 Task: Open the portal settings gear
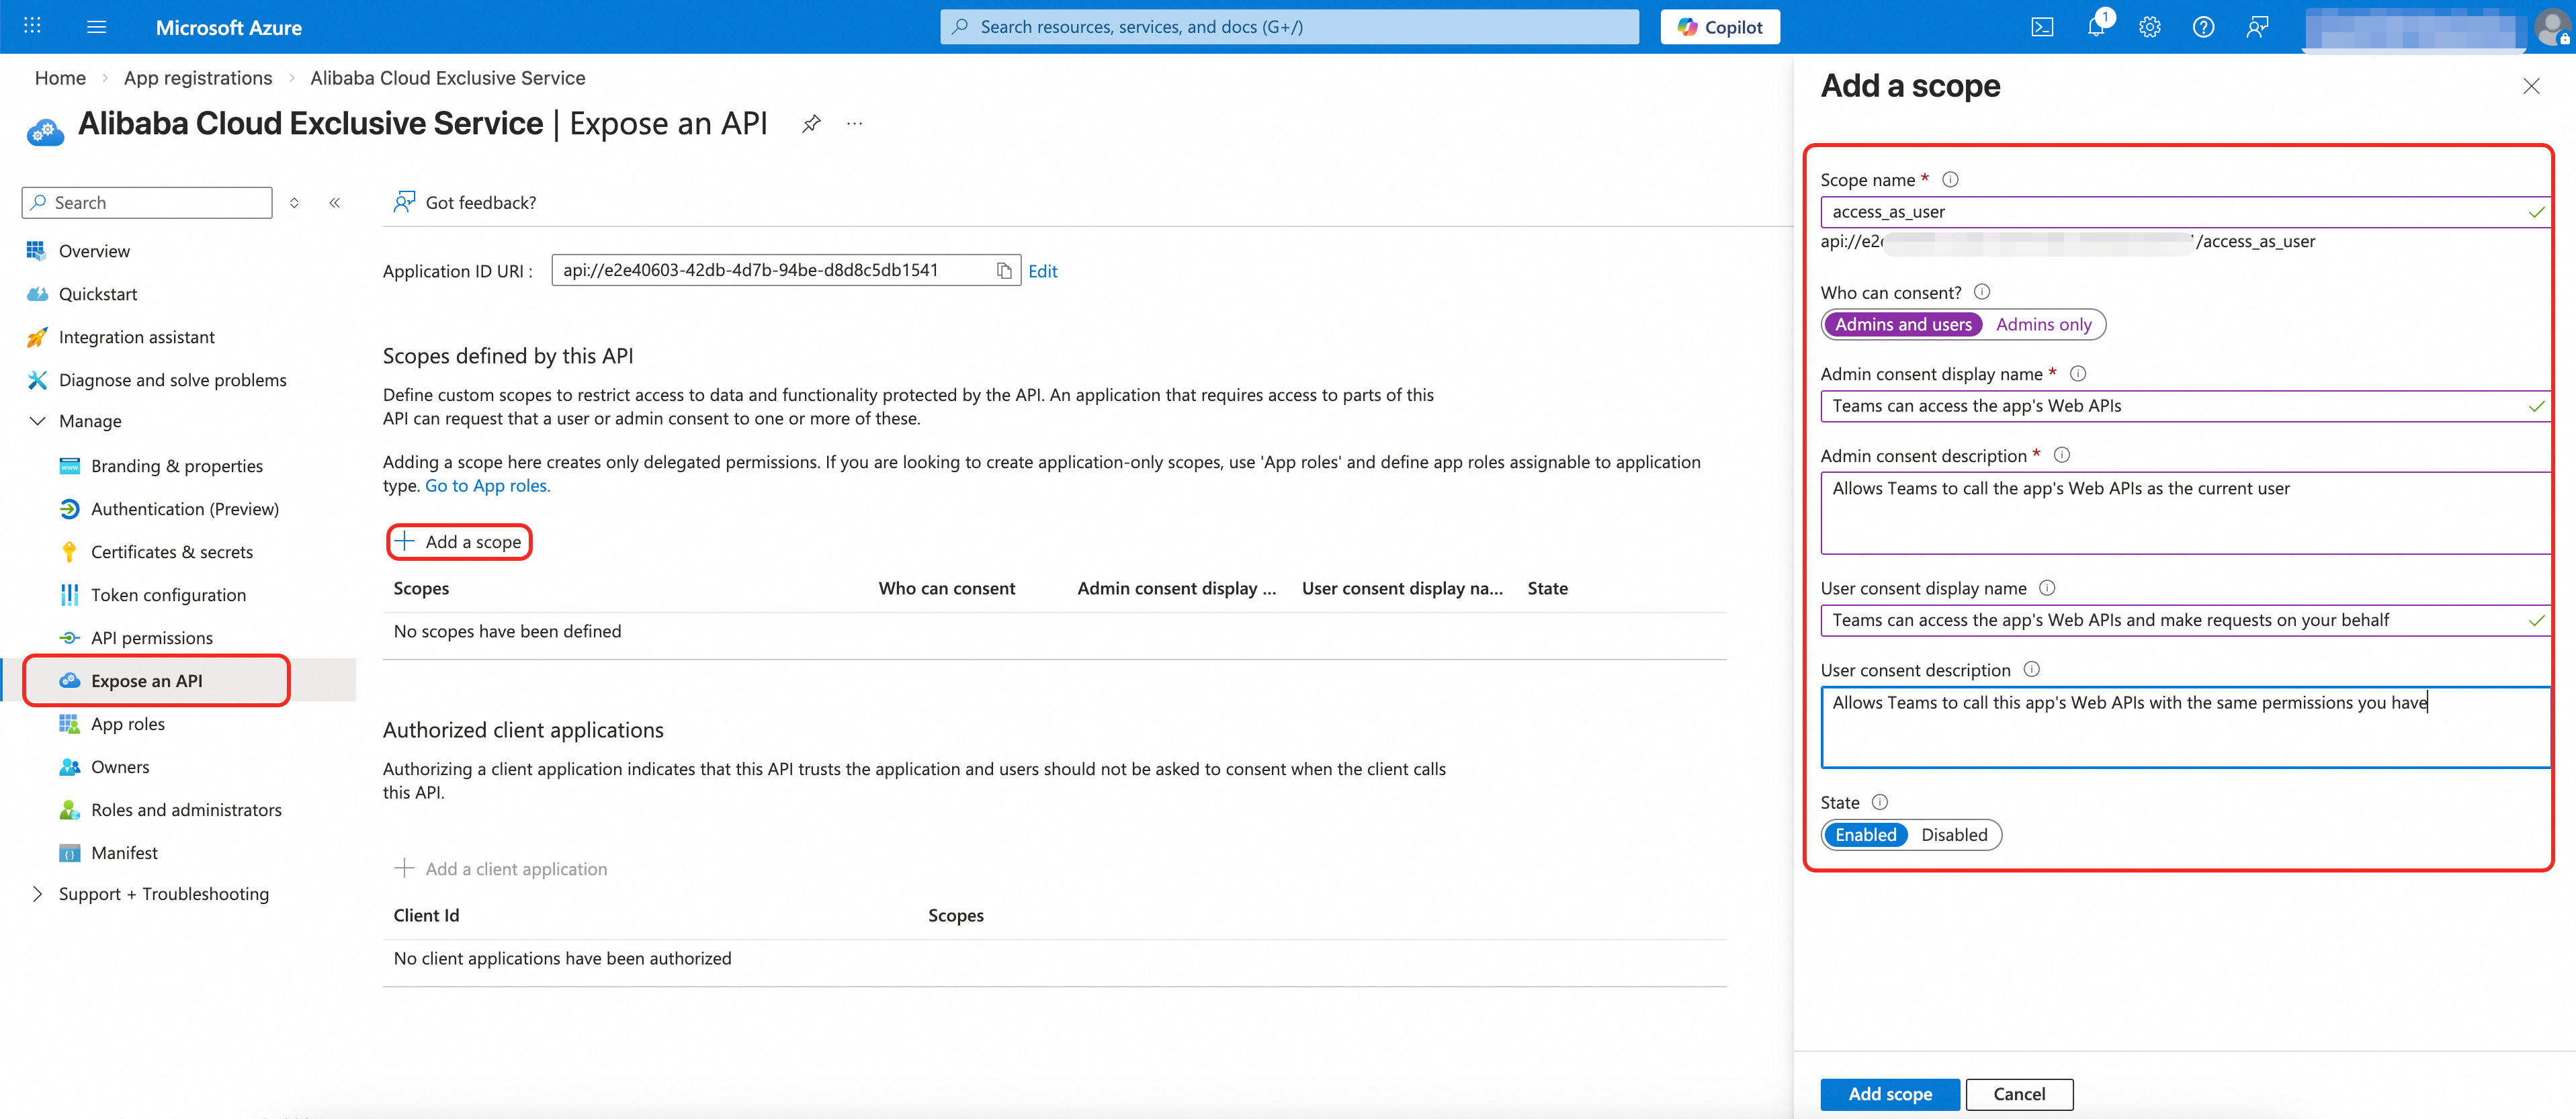click(2149, 27)
